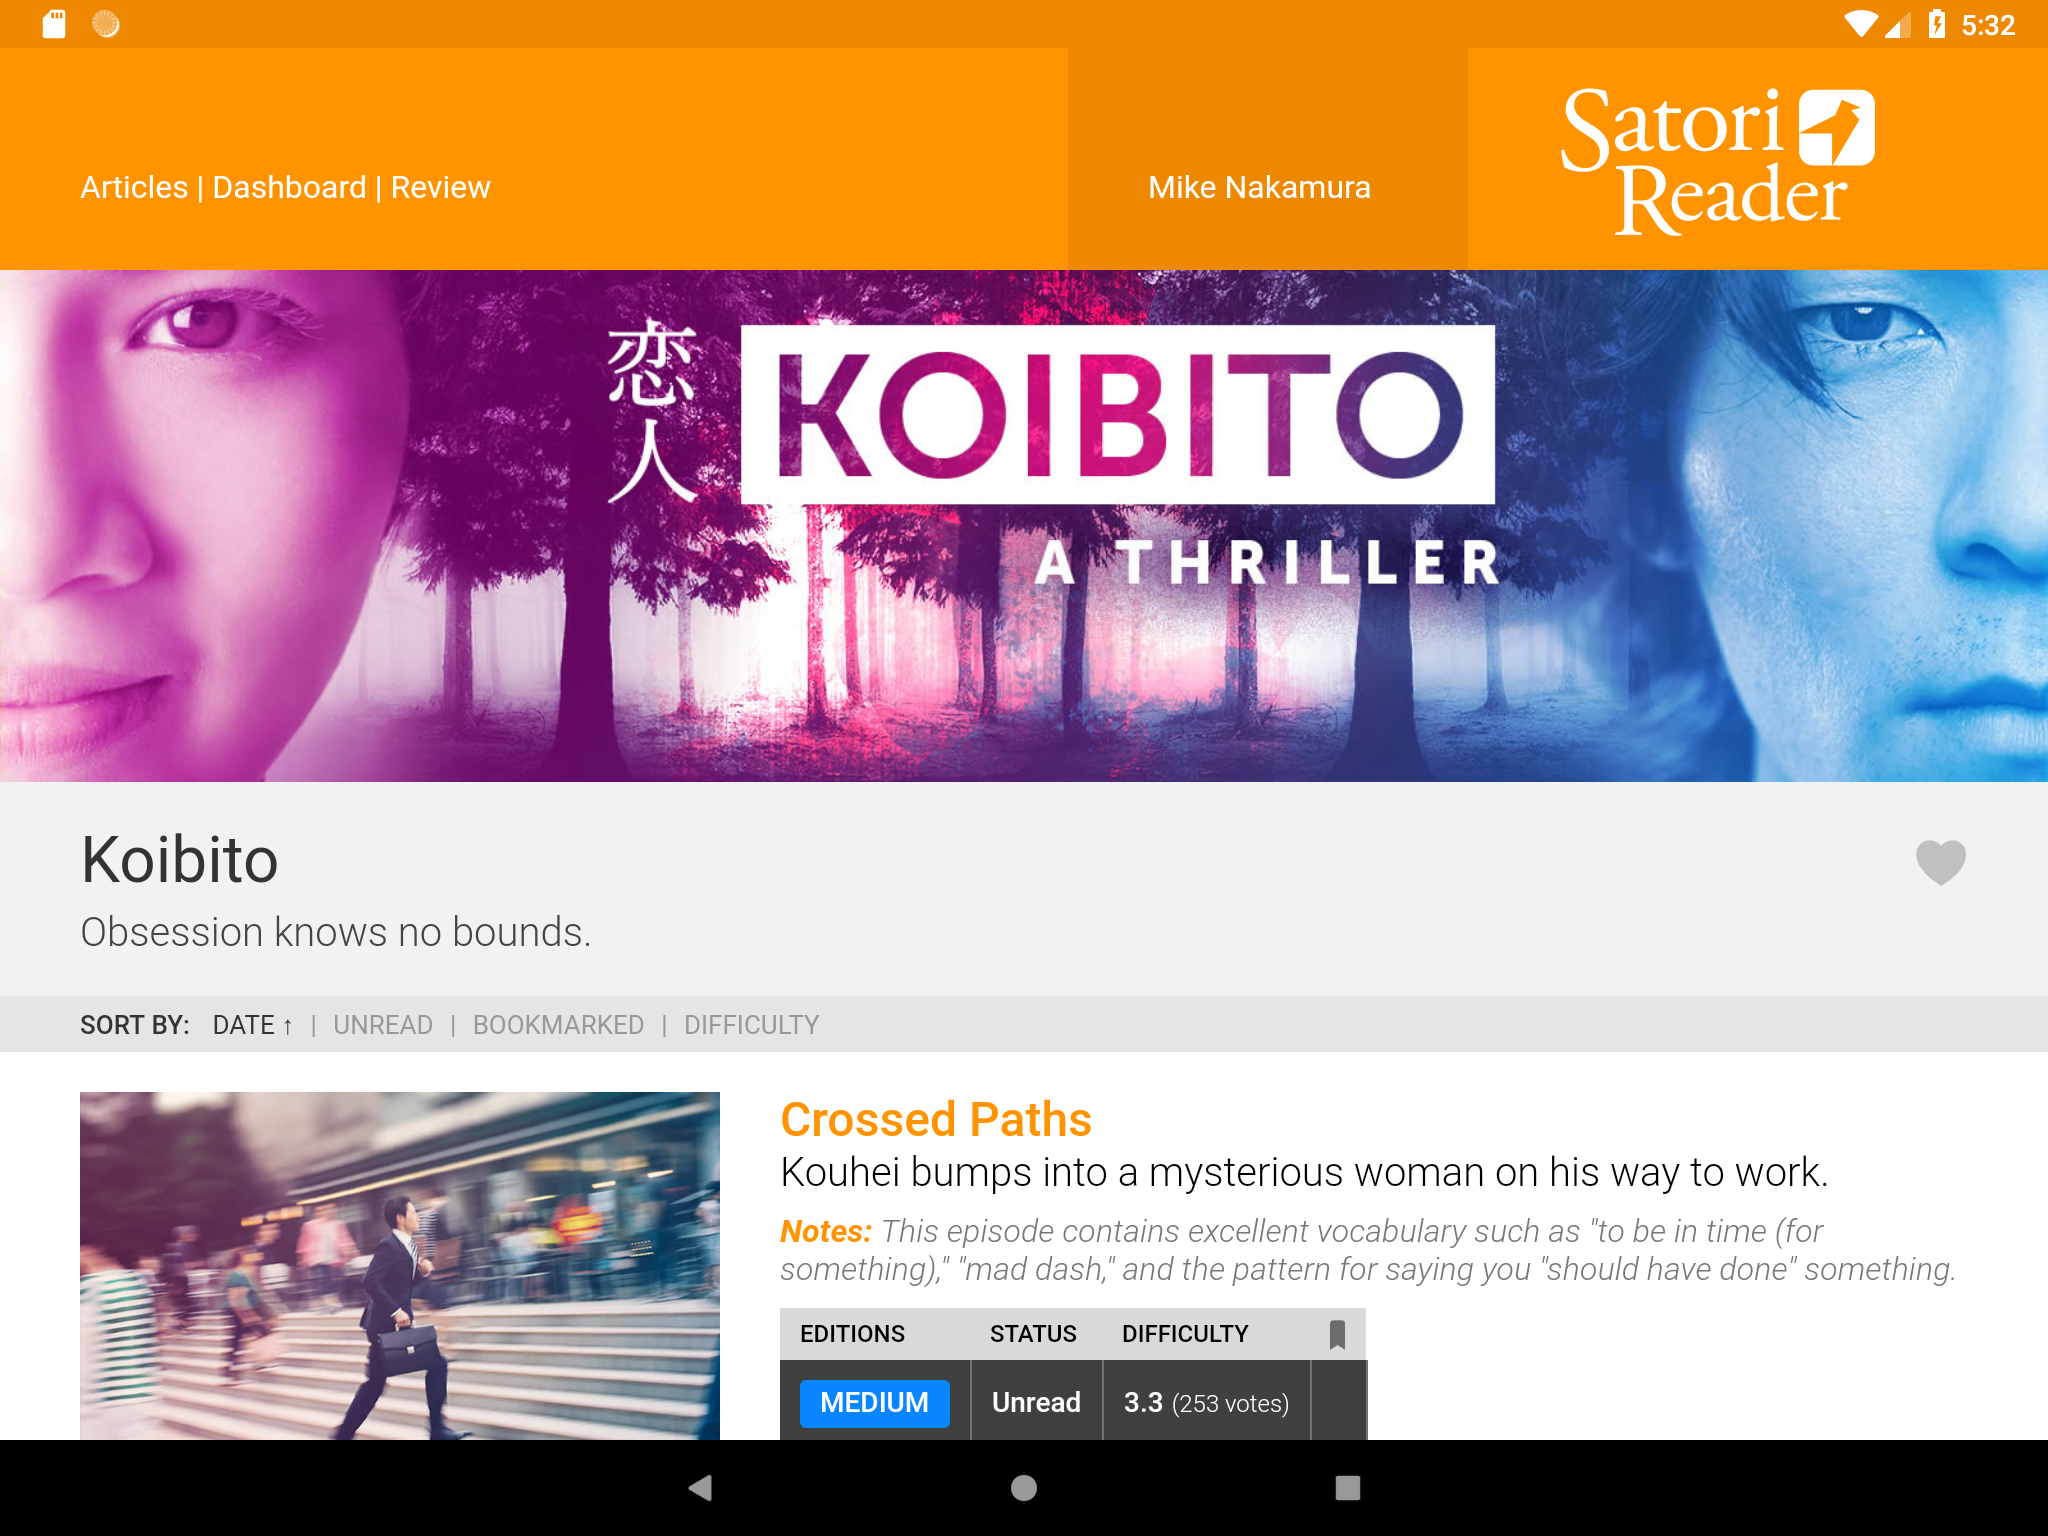2048x1536 pixels.
Task: Sort episodes by Date
Action: pyautogui.click(x=253, y=1025)
